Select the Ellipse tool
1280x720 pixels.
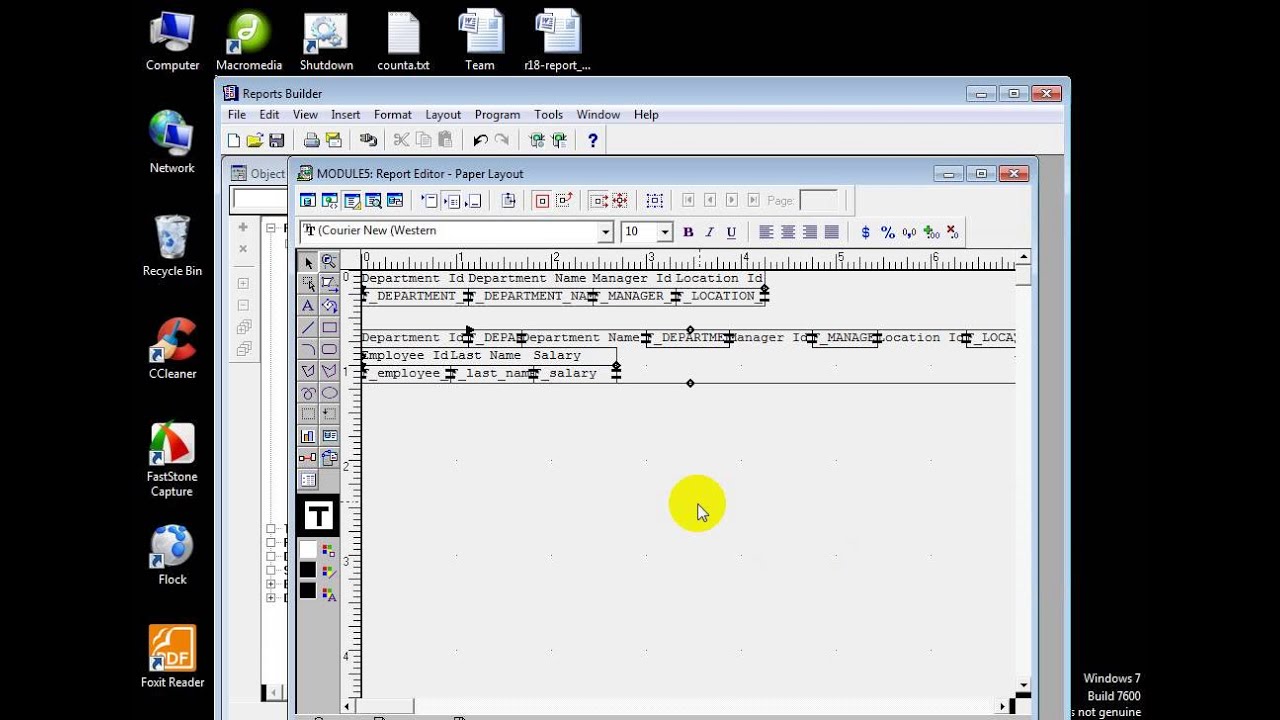click(329, 393)
